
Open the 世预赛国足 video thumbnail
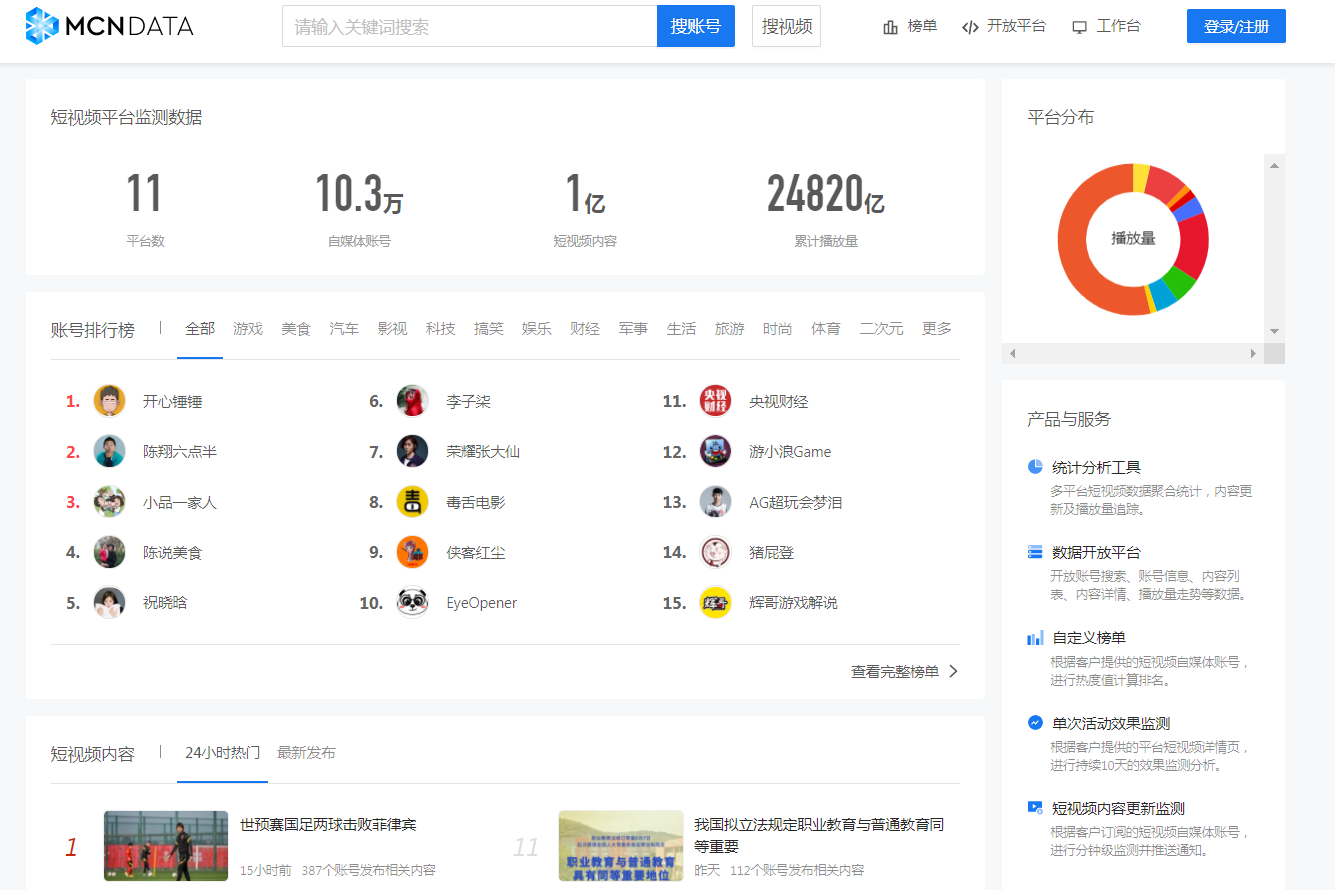pos(166,846)
